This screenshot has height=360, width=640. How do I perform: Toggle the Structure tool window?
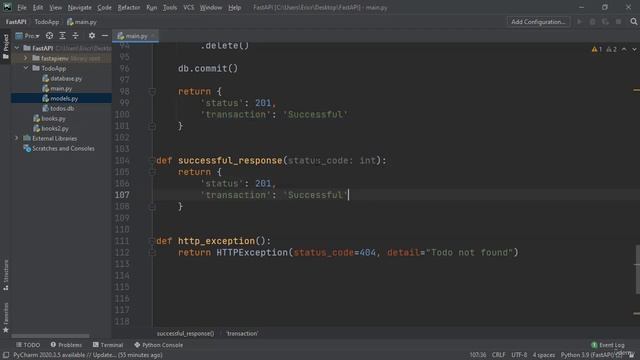(x=5, y=275)
